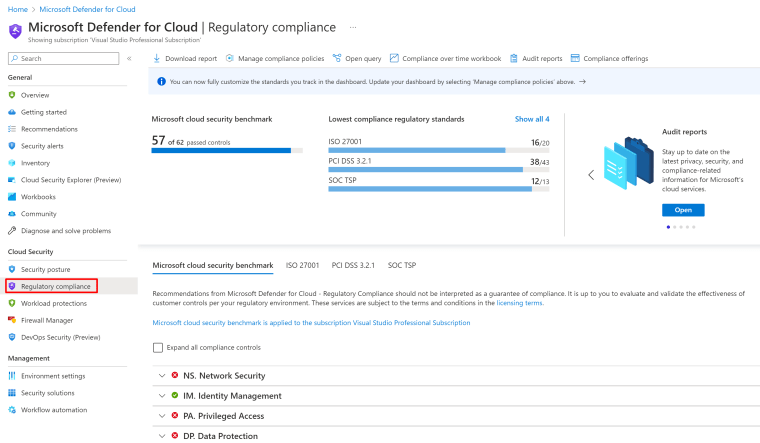Click the Security alerts shield icon
This screenshot has height=443, width=760.
[x=12, y=145]
